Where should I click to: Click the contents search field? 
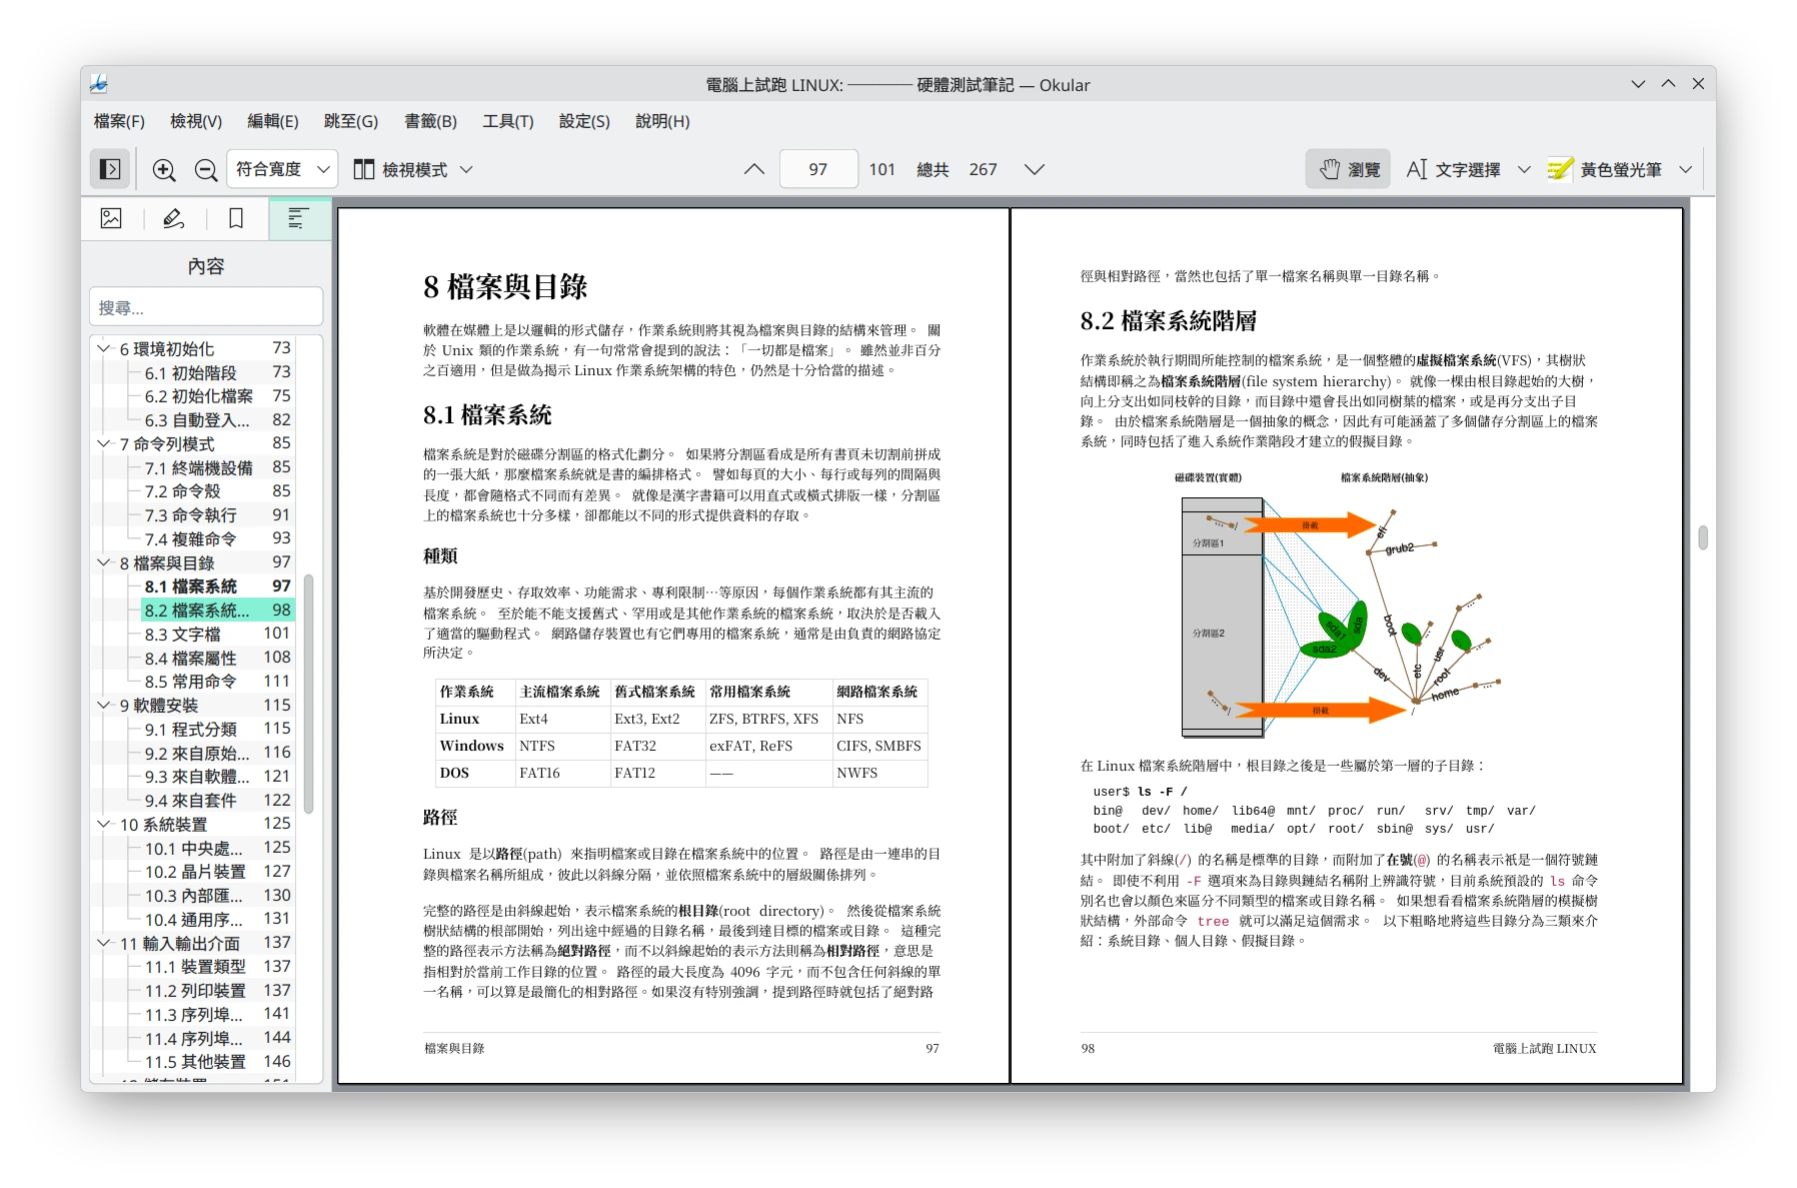click(x=206, y=308)
